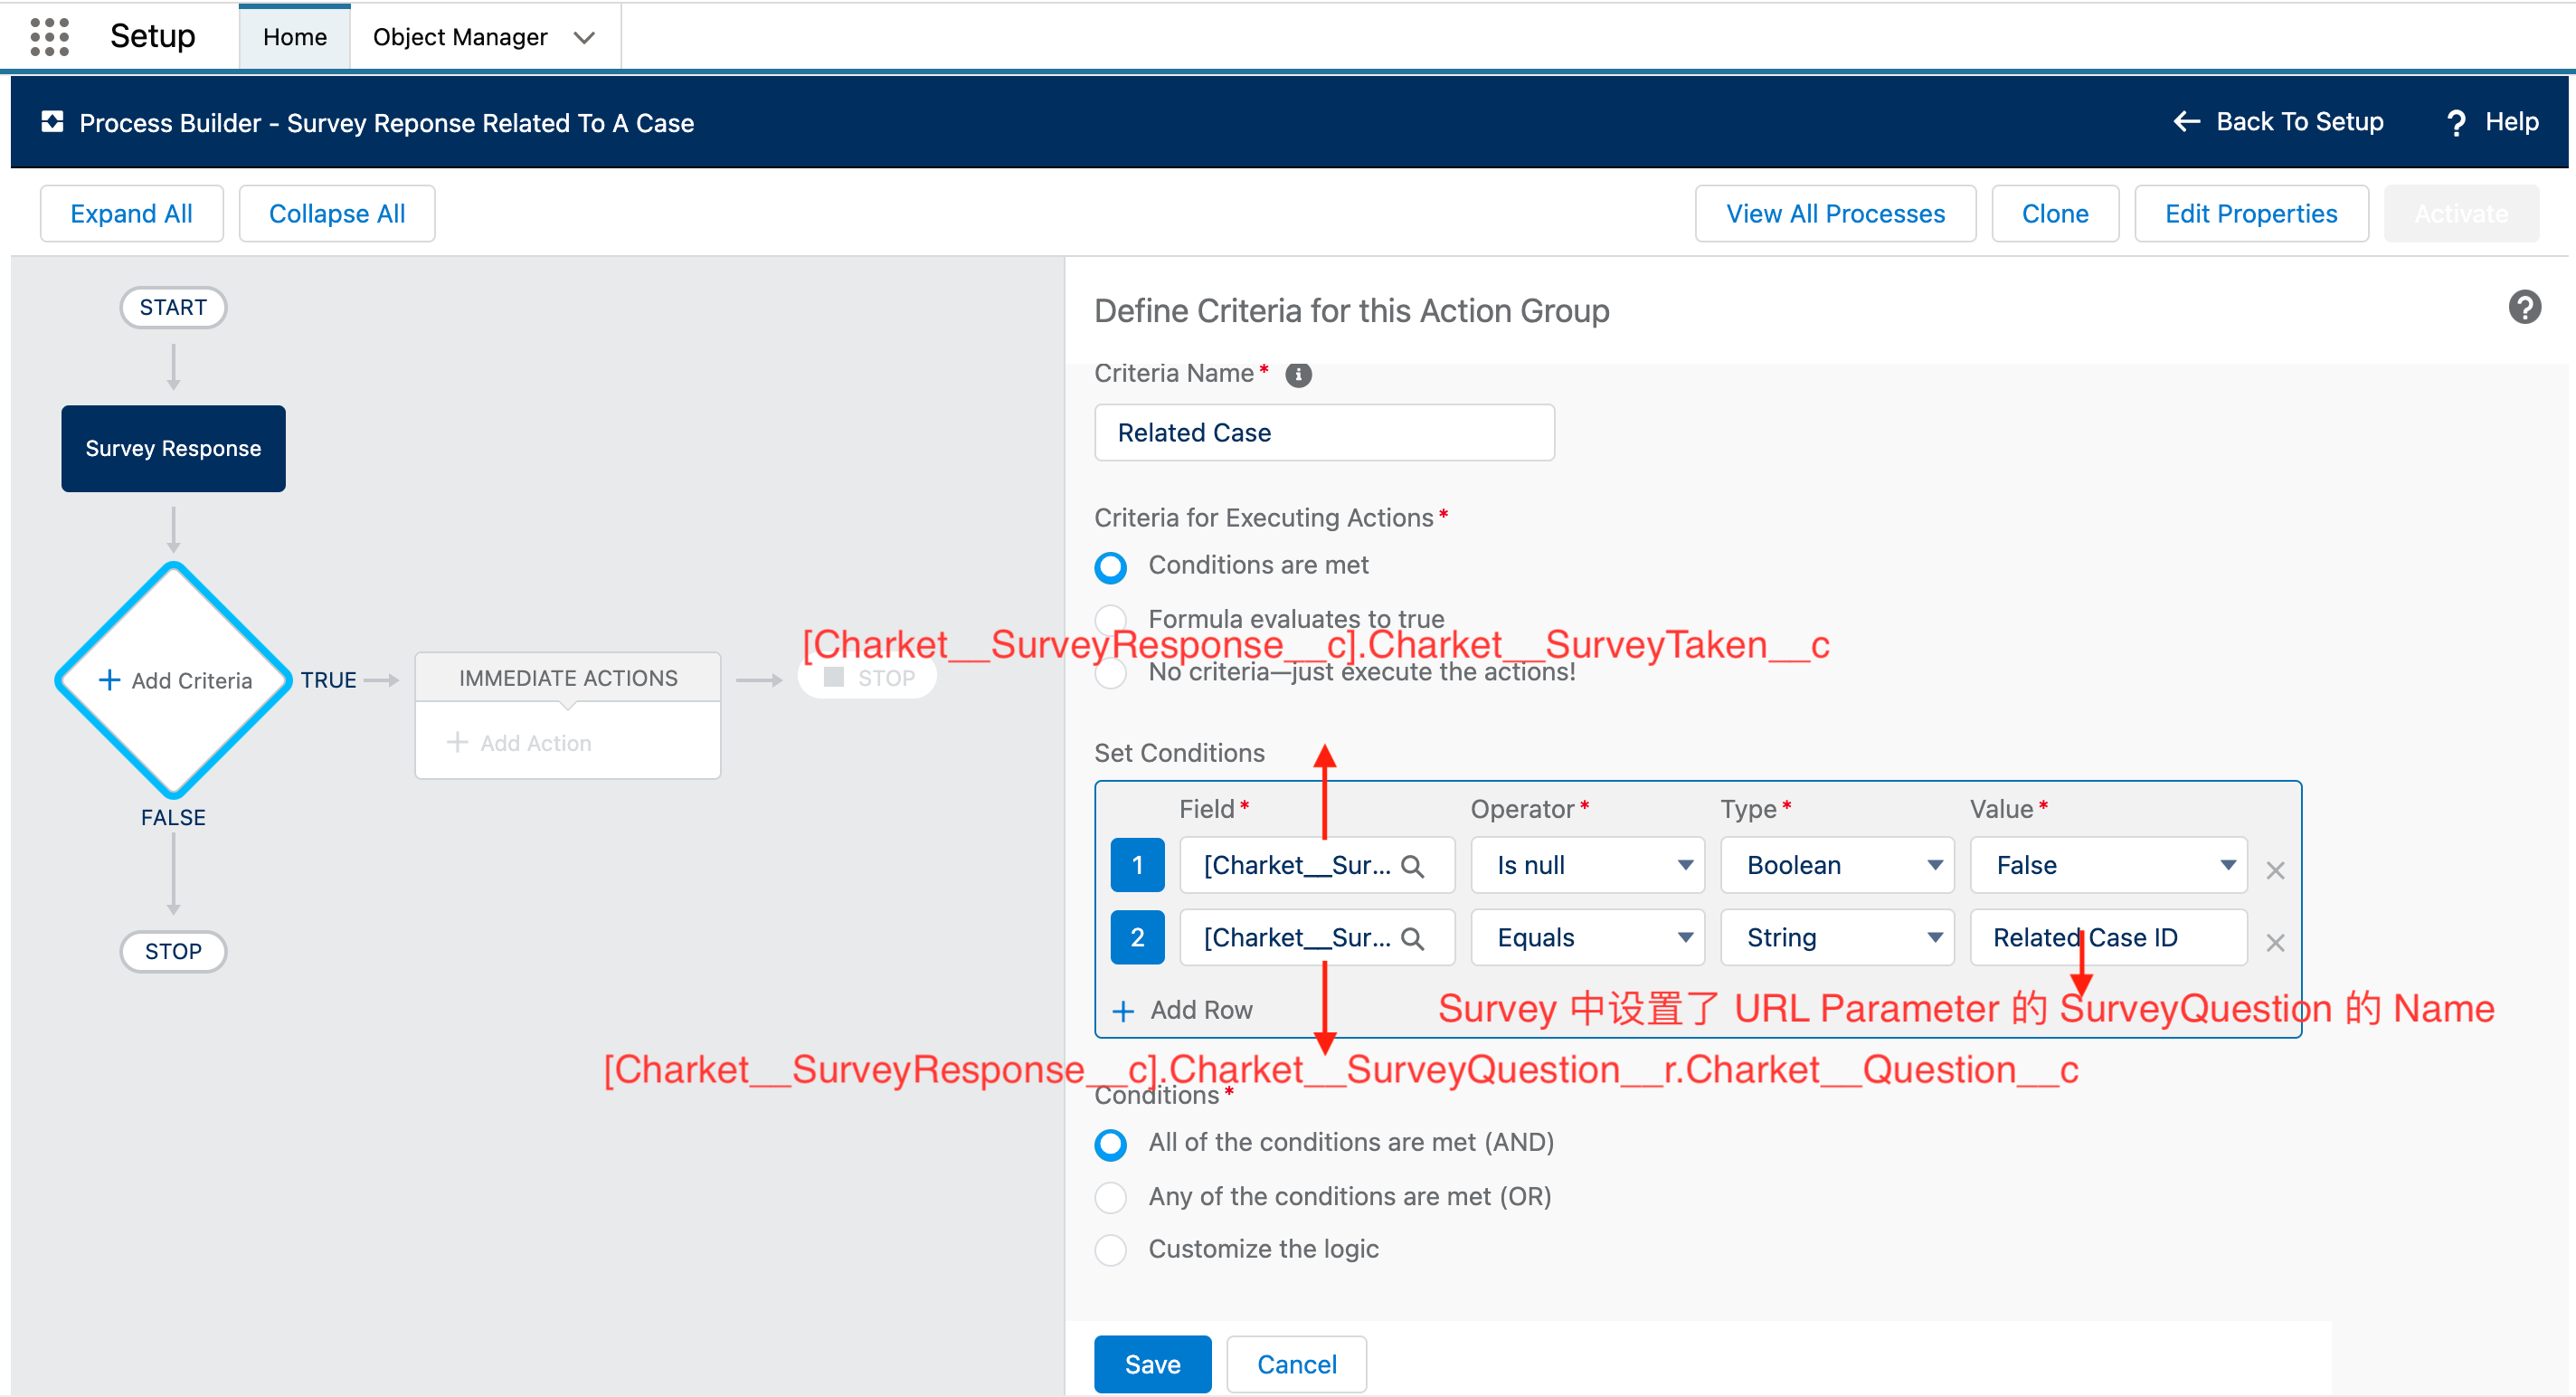Remove condition row 2 with X icon
Viewport: 2576px width, 1397px height.
point(2275,942)
